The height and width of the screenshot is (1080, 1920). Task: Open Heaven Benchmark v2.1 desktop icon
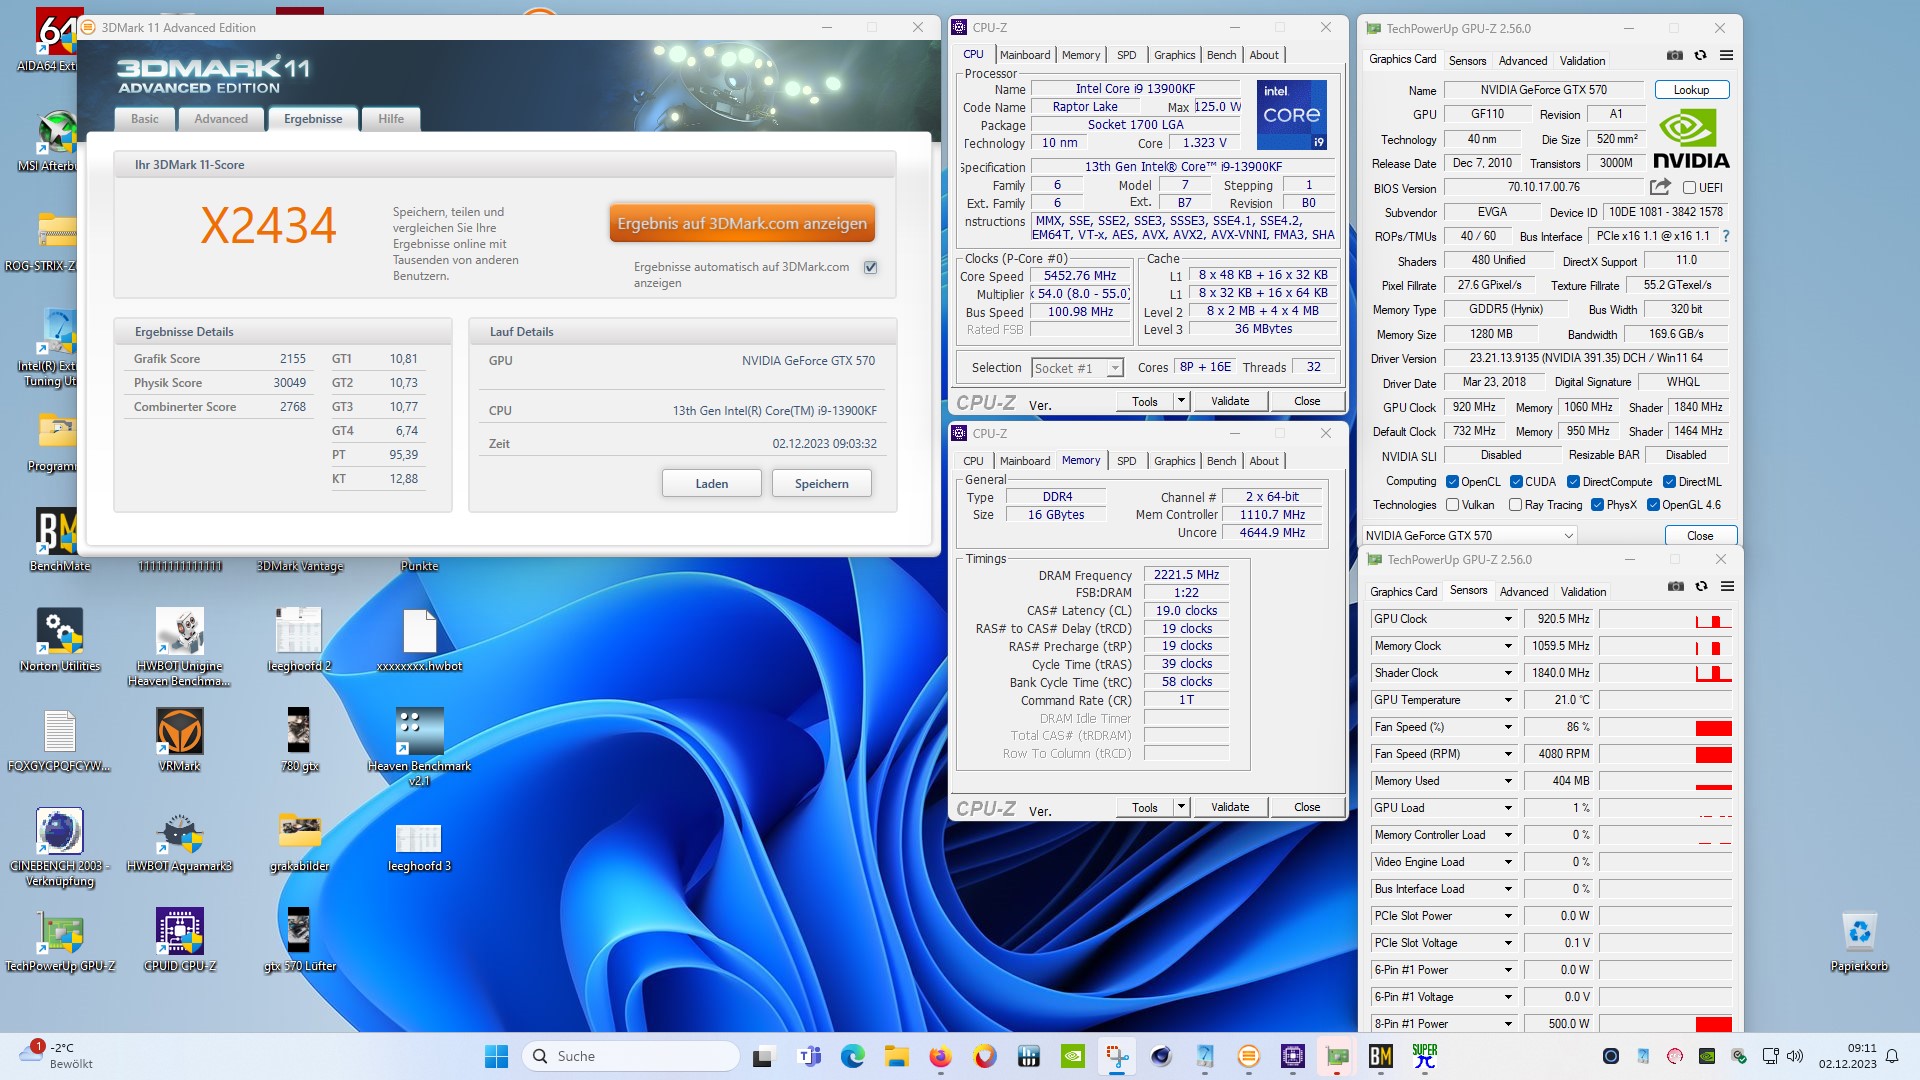tap(419, 747)
